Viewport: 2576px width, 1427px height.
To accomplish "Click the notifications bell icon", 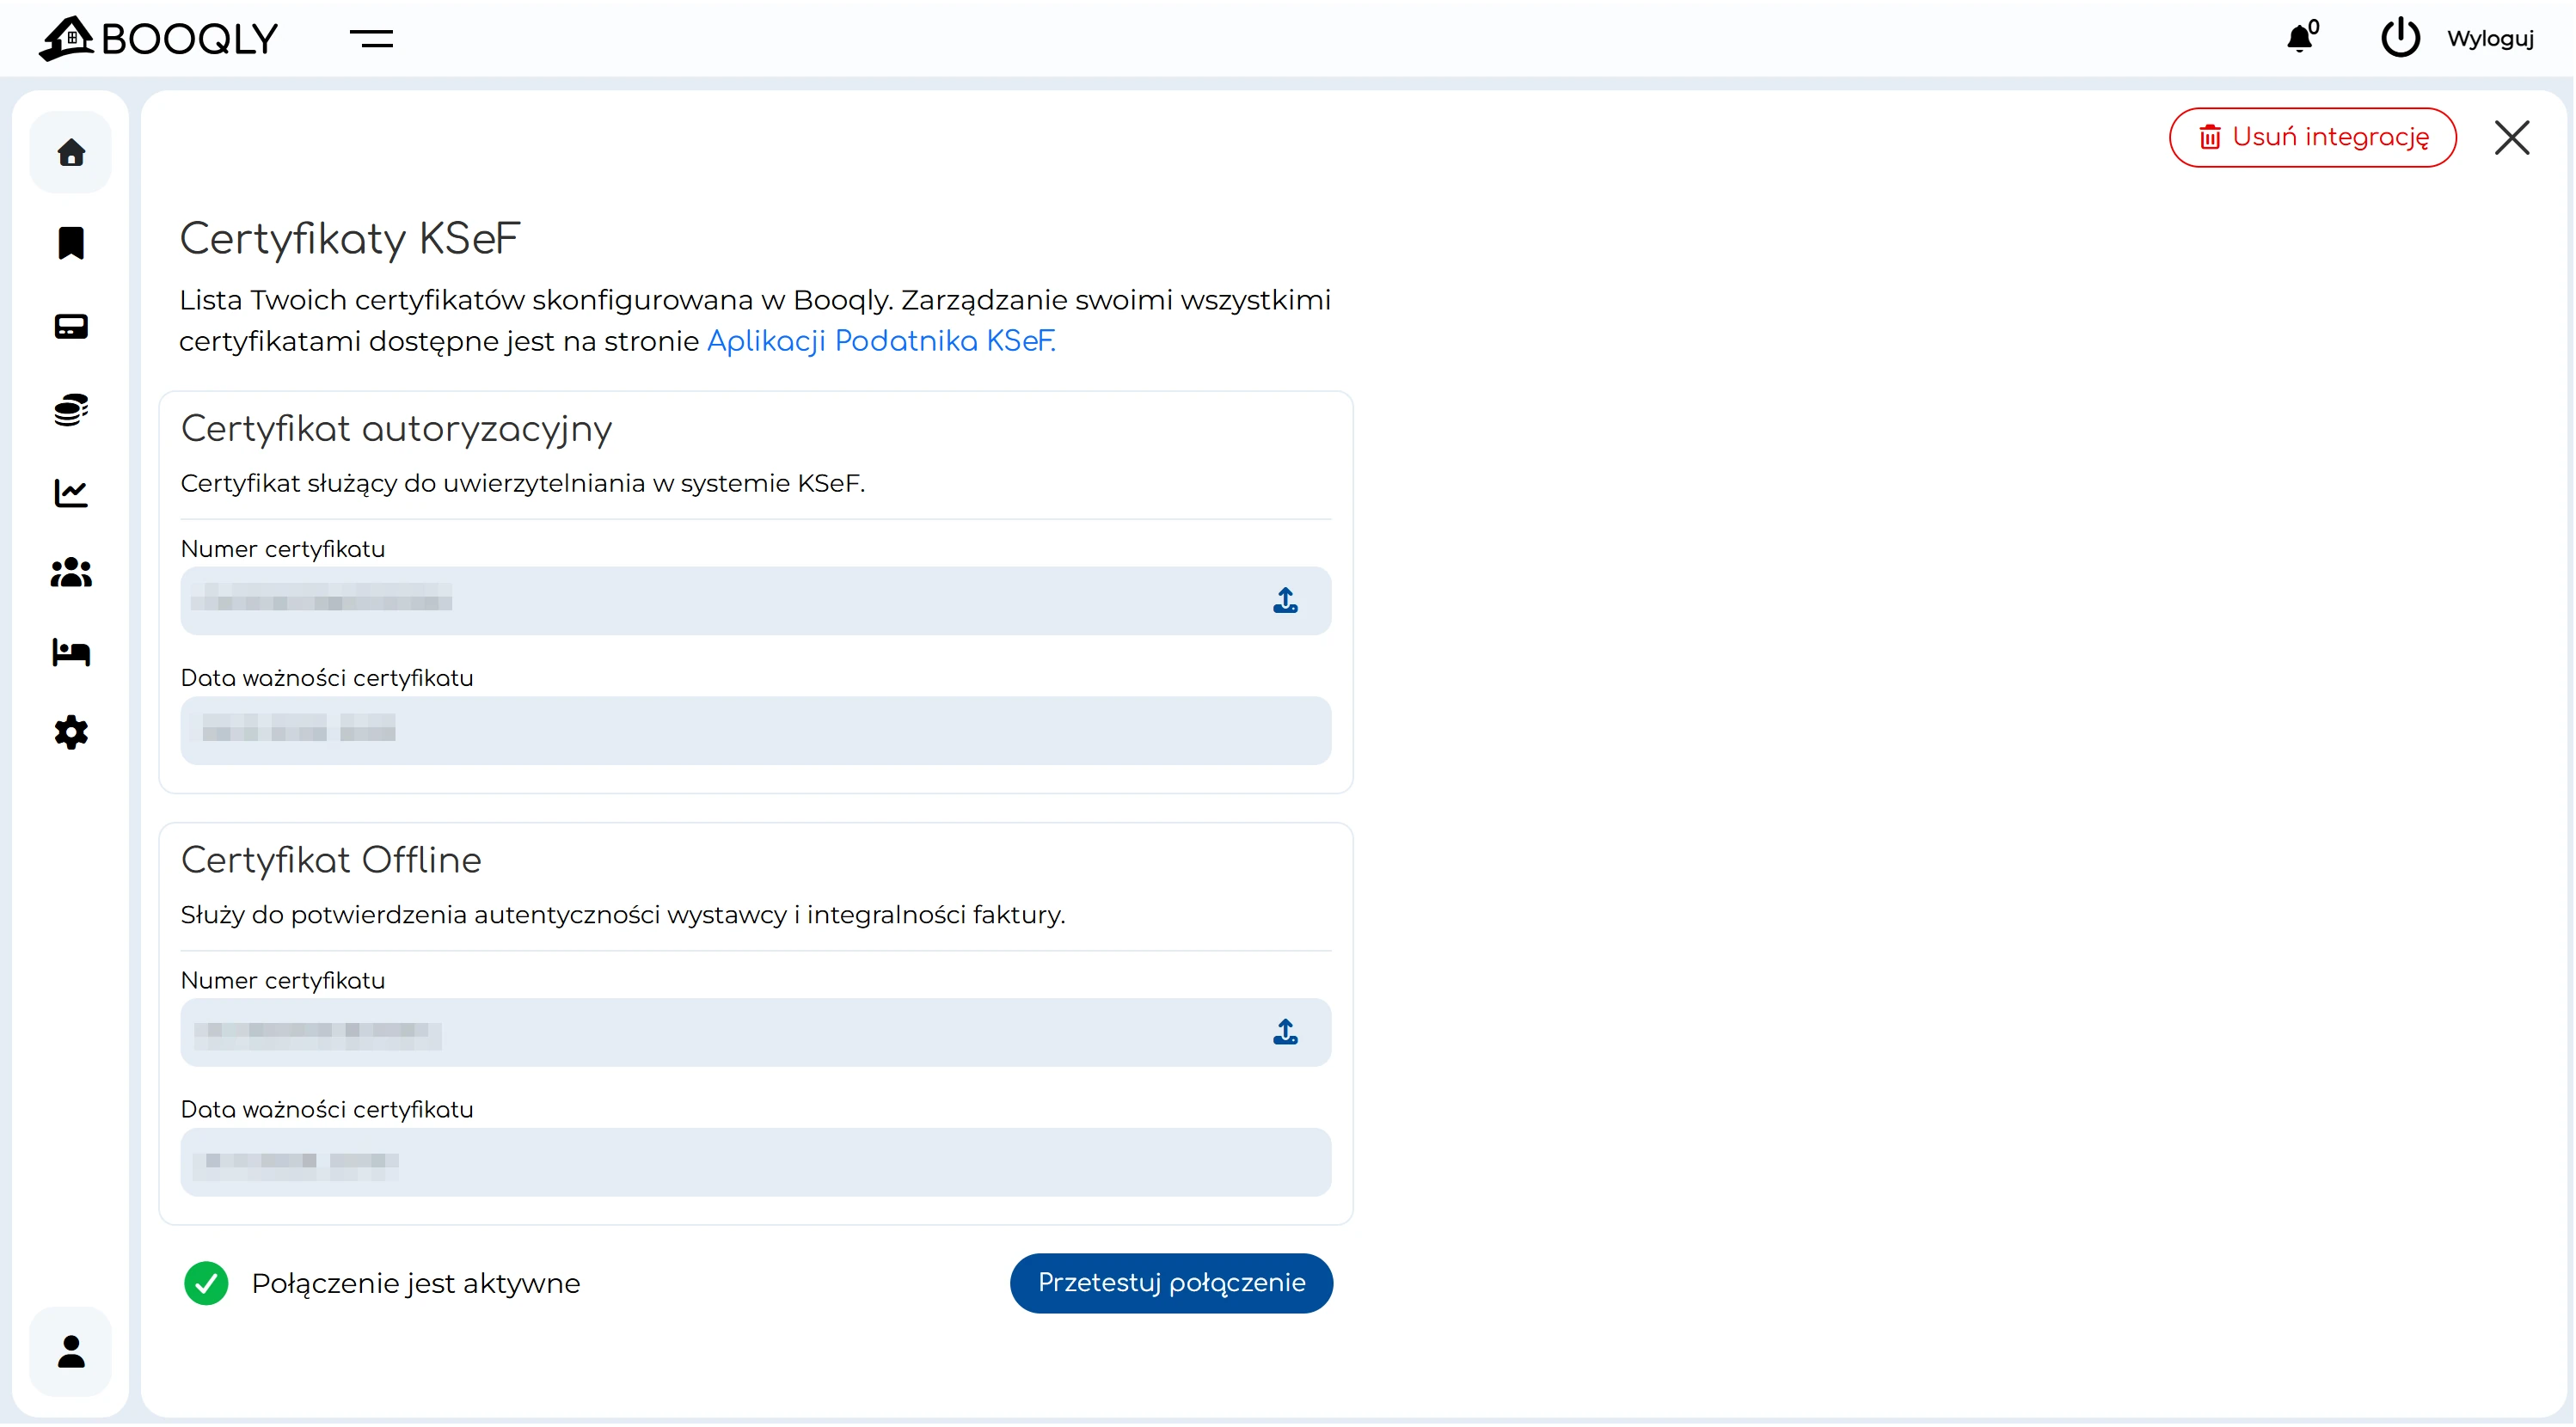I will [2299, 38].
